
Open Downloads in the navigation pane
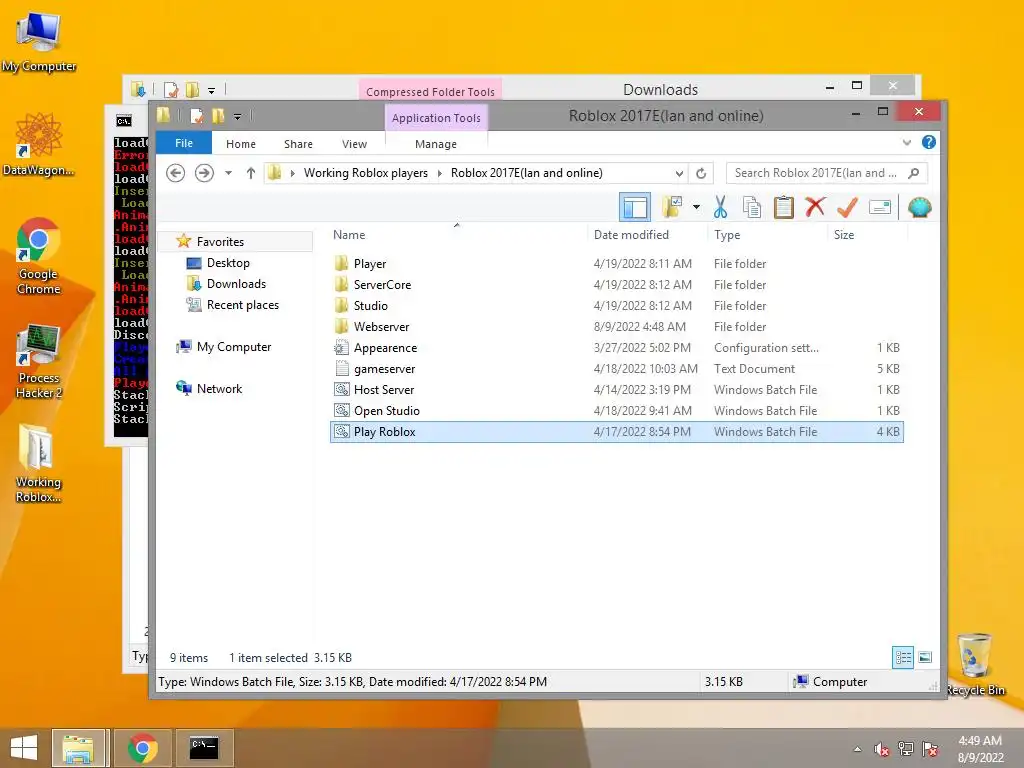click(236, 283)
